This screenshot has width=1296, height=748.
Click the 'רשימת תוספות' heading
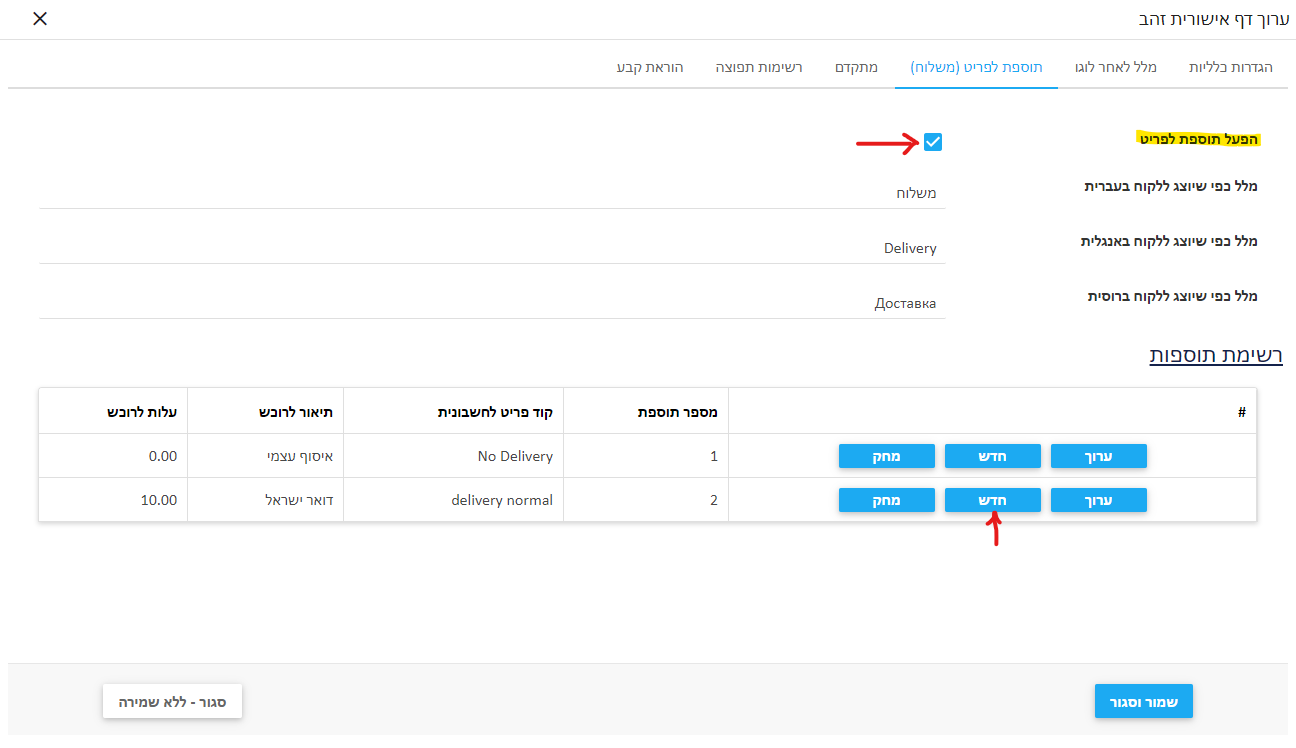(1216, 355)
